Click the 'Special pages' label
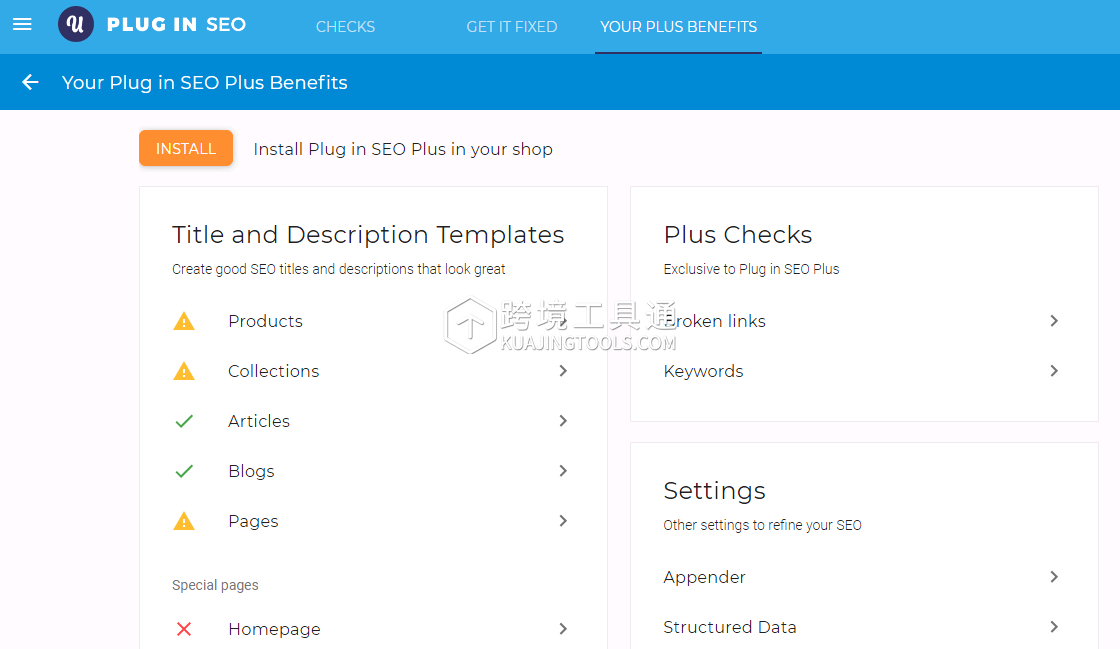Screen dimensions: 1120x649 coord(215,585)
